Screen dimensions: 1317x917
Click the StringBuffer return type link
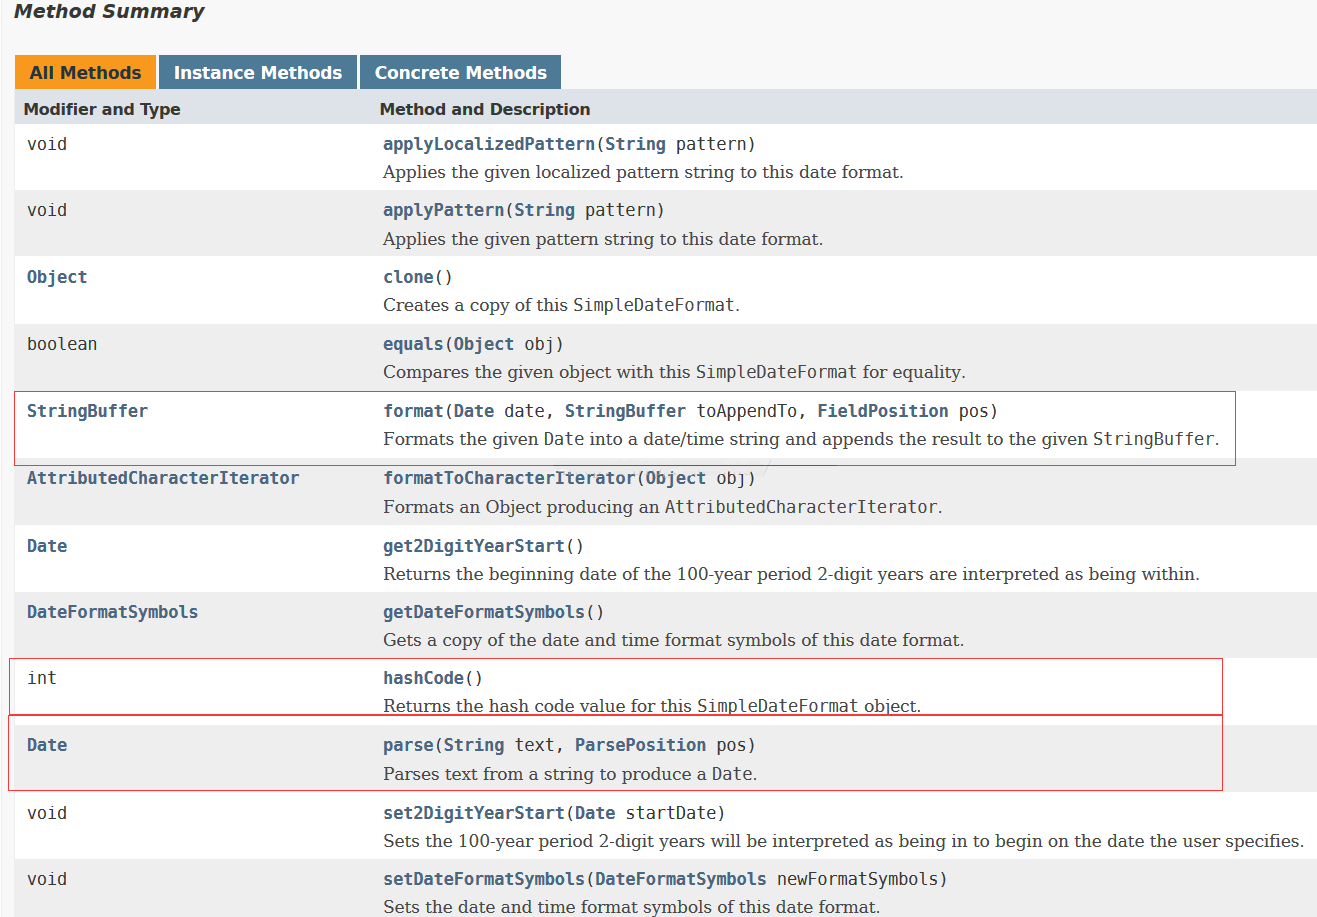pyautogui.click(x=87, y=411)
